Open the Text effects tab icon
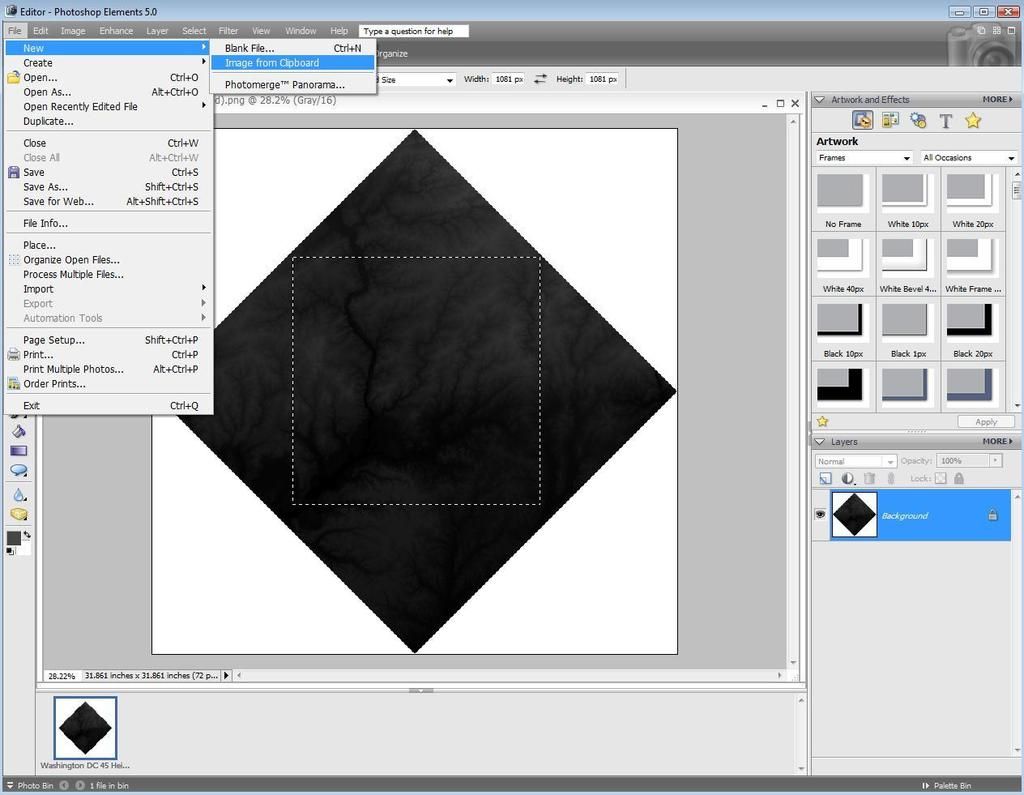 click(x=945, y=121)
